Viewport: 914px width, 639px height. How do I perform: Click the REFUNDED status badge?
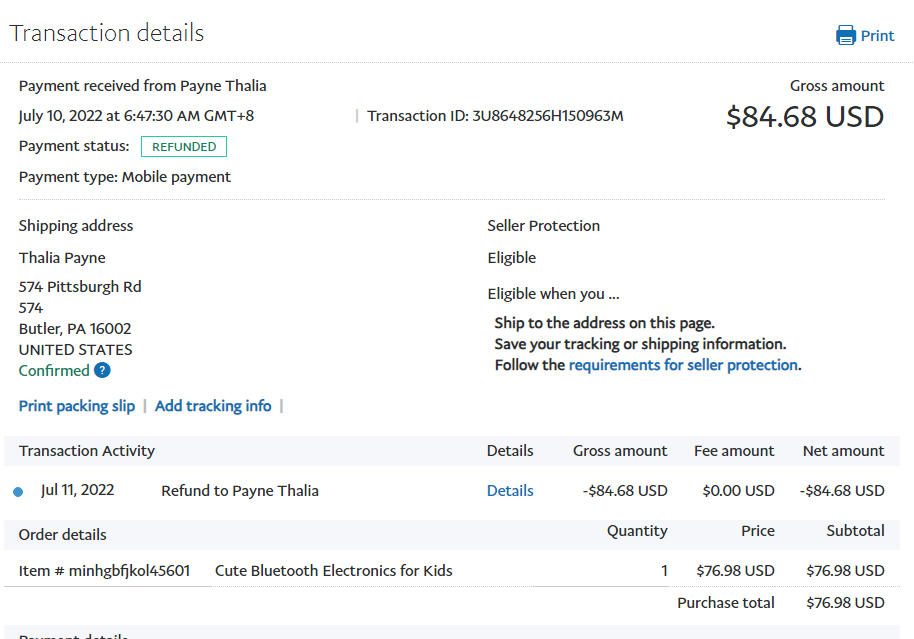tap(184, 147)
